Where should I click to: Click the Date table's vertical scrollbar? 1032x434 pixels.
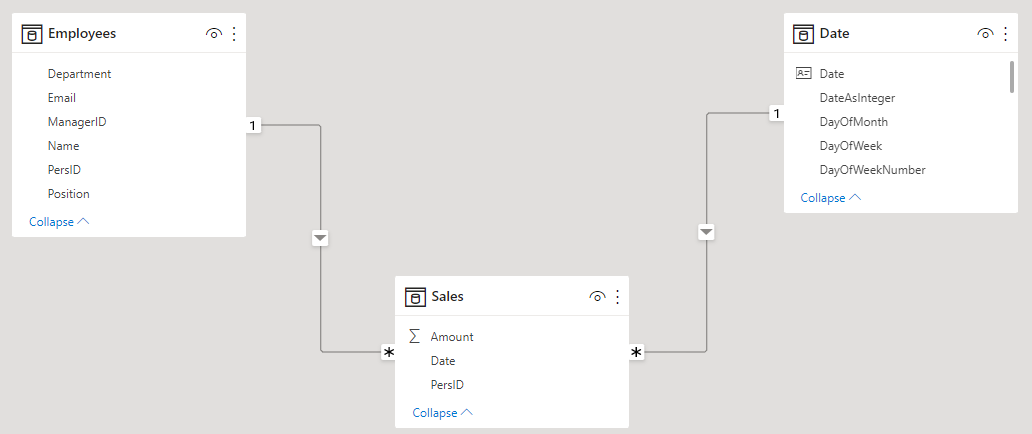pos(1011,76)
